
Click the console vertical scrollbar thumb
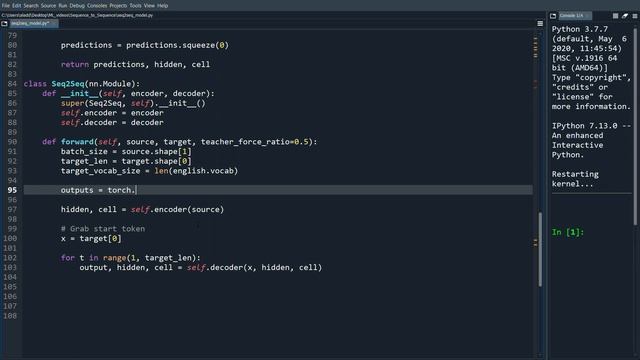(x=635, y=127)
